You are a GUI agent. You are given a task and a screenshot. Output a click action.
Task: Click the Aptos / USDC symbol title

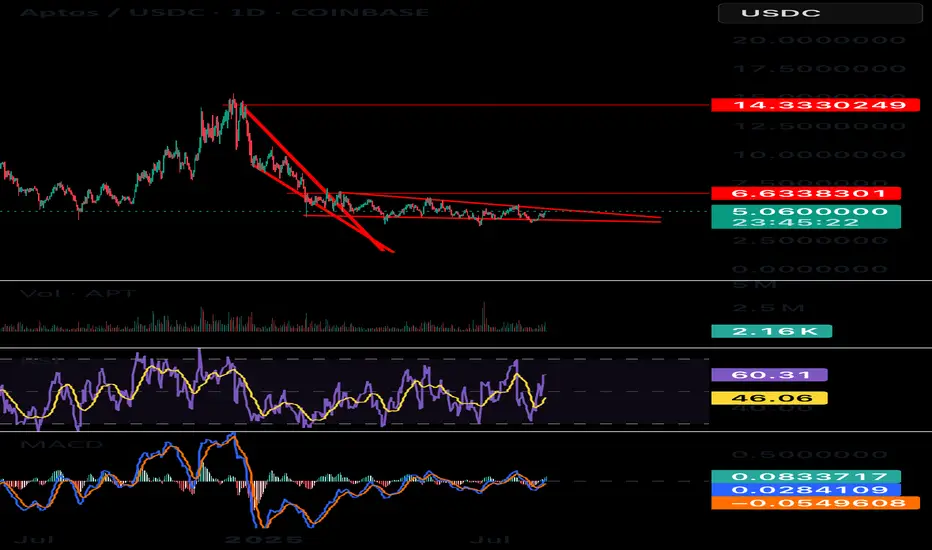coord(111,12)
